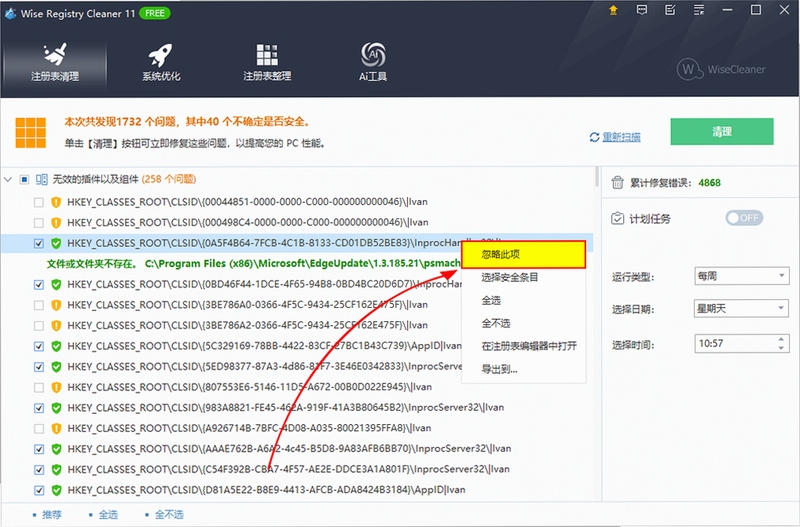Check the {807553E6-5146...} entry checkbox
This screenshot has height=527, width=800.
(x=39, y=387)
